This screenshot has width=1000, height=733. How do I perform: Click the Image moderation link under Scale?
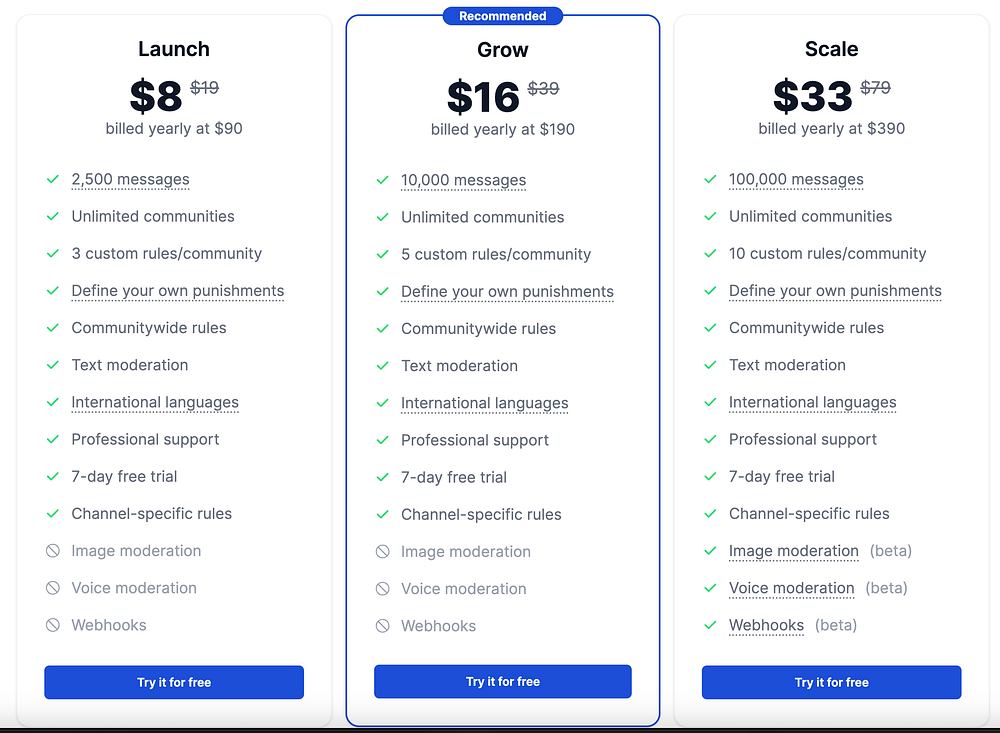pos(794,551)
